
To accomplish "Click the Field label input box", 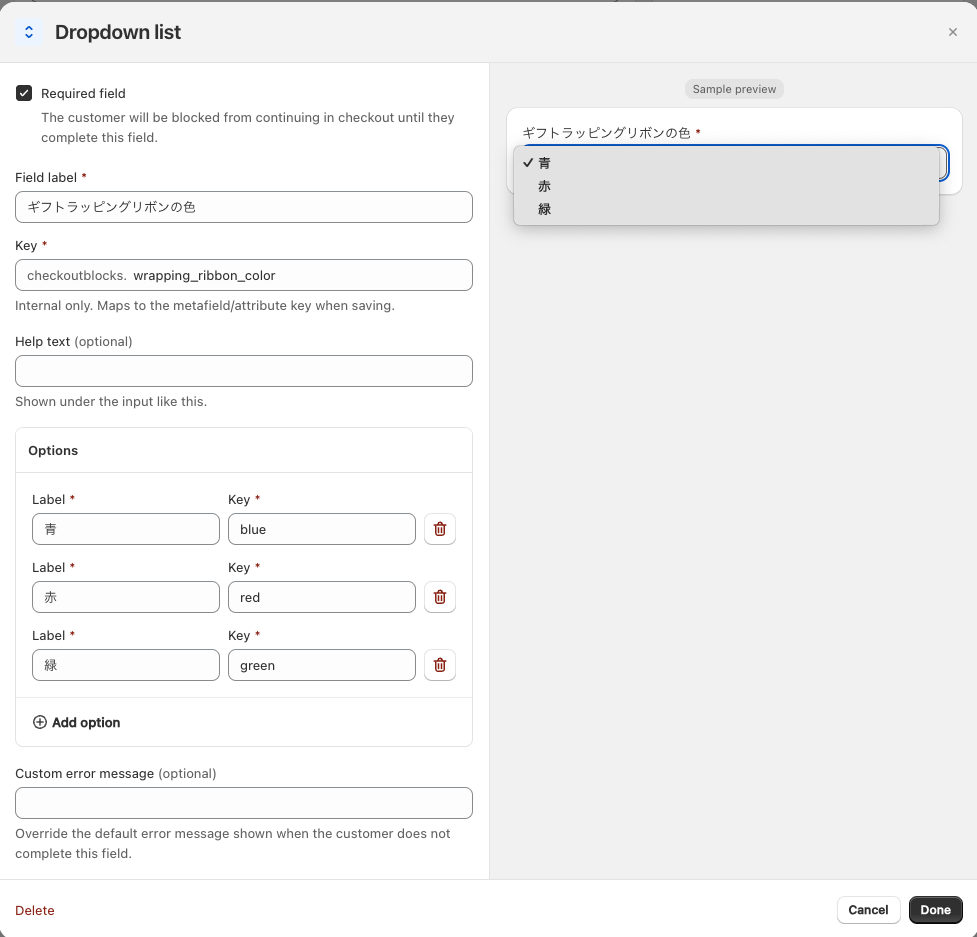I will (x=244, y=207).
